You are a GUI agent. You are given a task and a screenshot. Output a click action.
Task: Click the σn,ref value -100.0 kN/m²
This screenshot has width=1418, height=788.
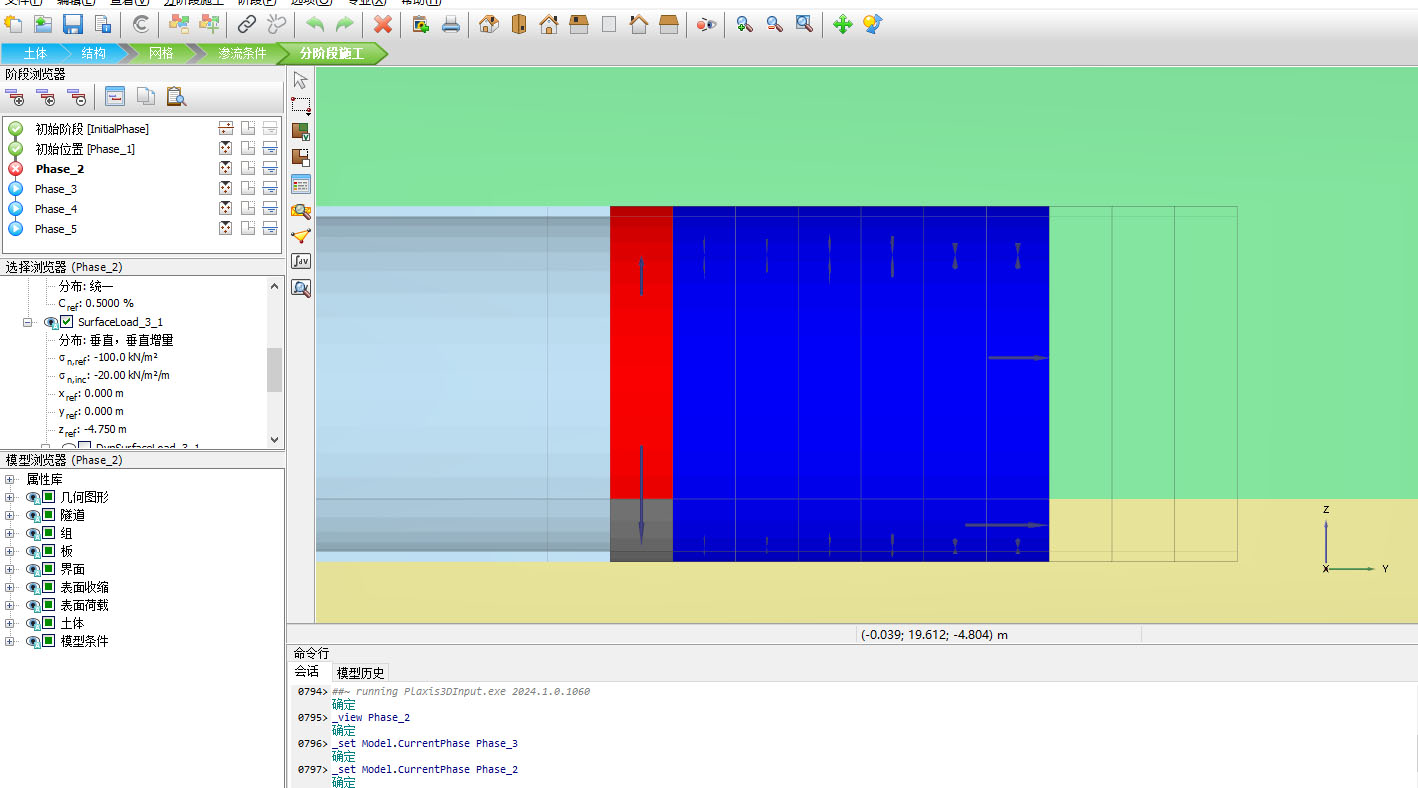(126, 358)
